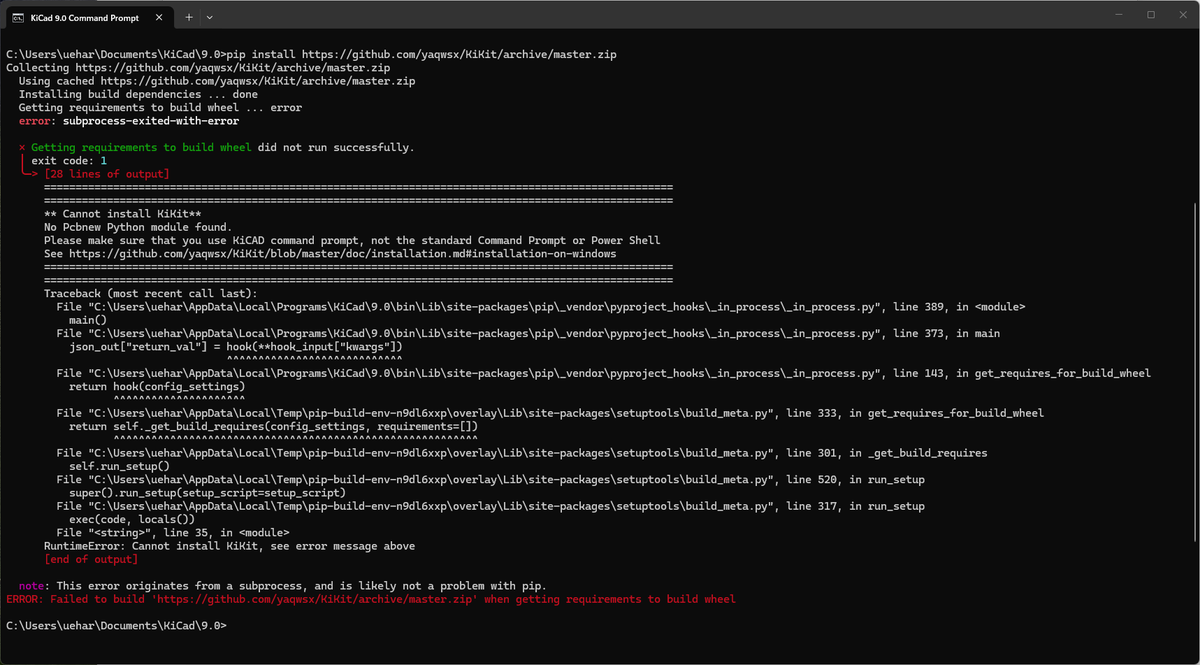This screenshot has height=665, width=1200.
Task: Click the 'line 520, in run_setup' file line
Action: click(490, 479)
